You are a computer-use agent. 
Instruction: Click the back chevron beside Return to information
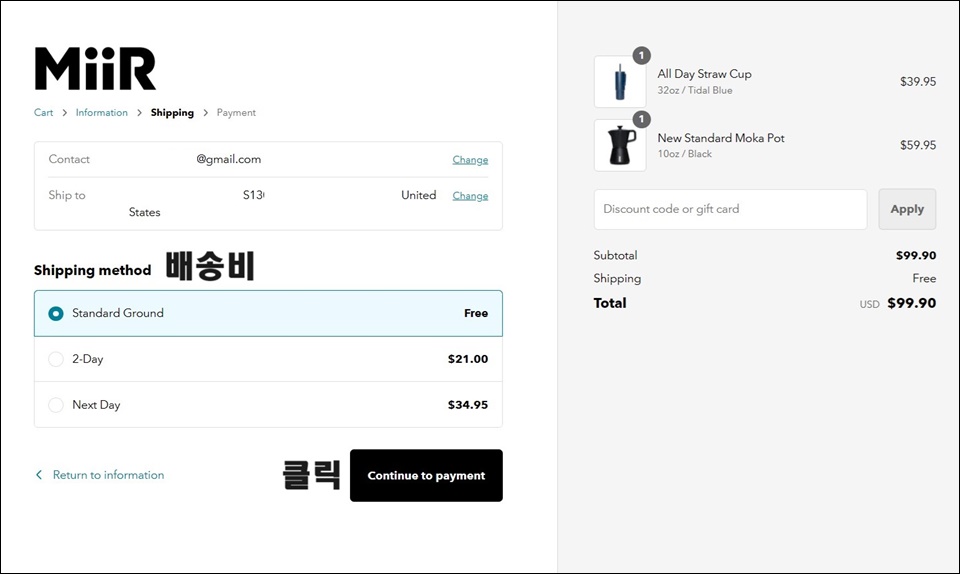pyautogui.click(x=39, y=475)
